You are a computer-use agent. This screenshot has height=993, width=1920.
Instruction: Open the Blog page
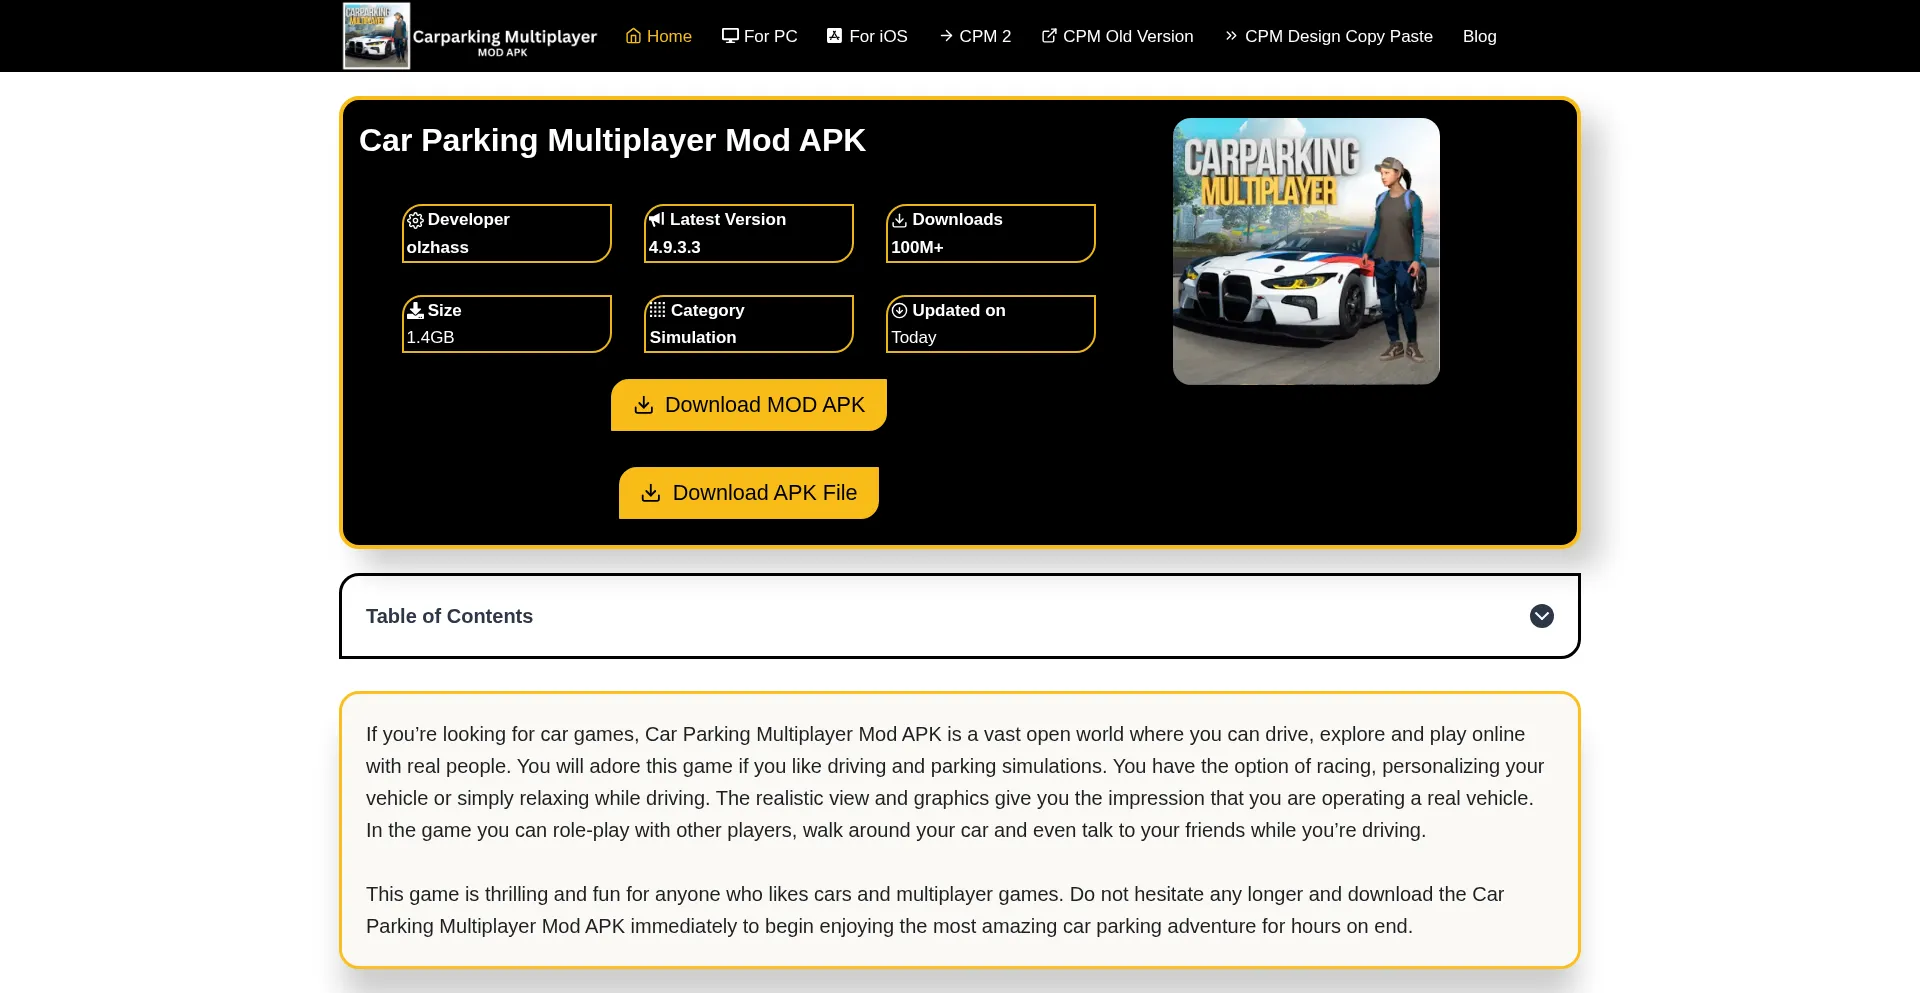pos(1479,36)
